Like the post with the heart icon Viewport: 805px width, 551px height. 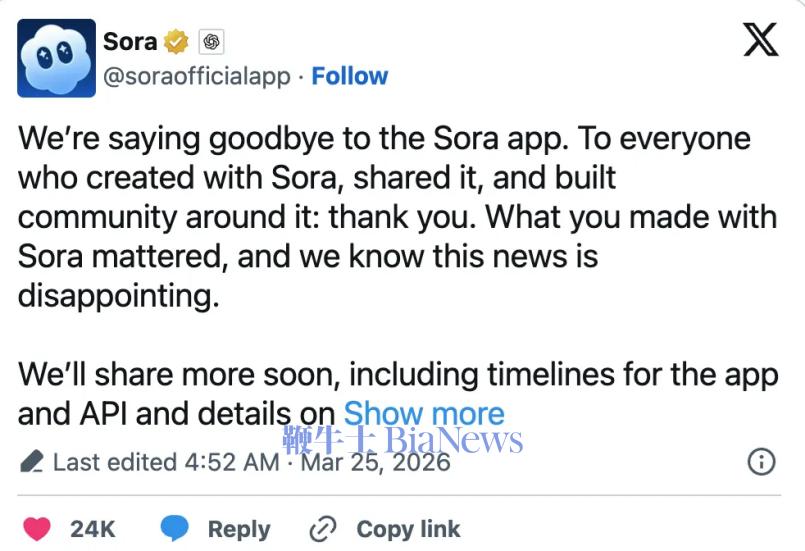36,529
